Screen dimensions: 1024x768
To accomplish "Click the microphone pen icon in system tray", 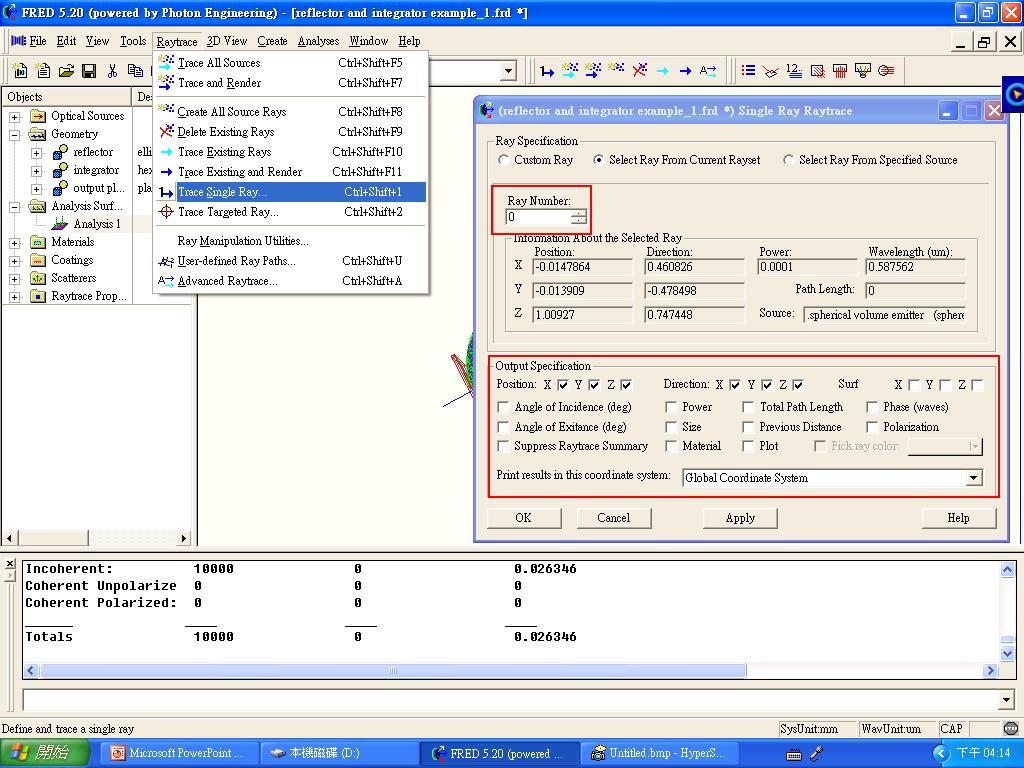I will [816, 754].
